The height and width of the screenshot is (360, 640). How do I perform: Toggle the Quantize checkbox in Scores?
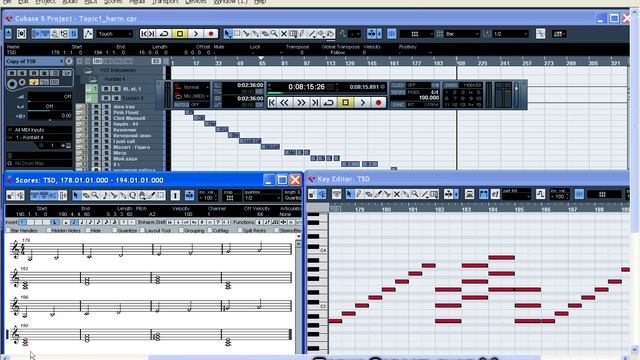coord(114,231)
